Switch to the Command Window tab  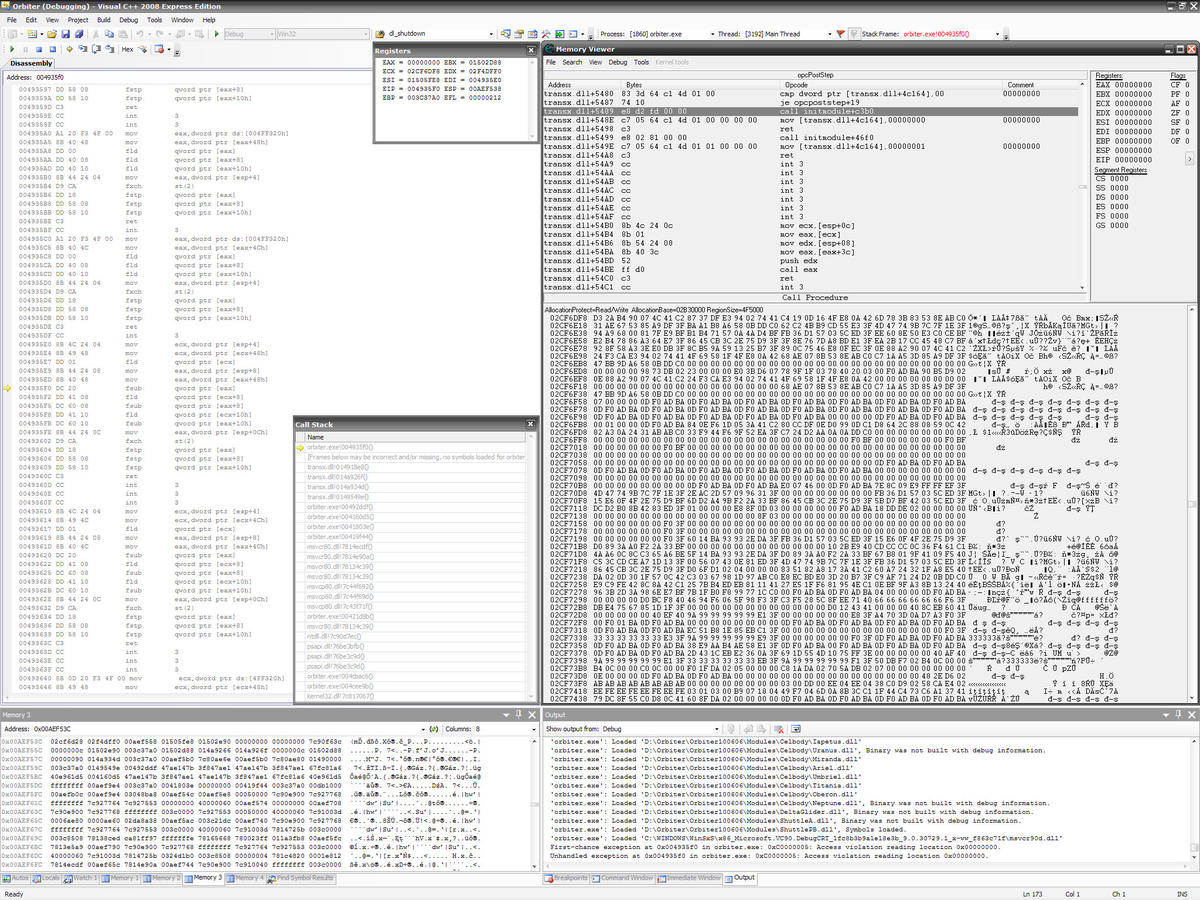pos(622,878)
